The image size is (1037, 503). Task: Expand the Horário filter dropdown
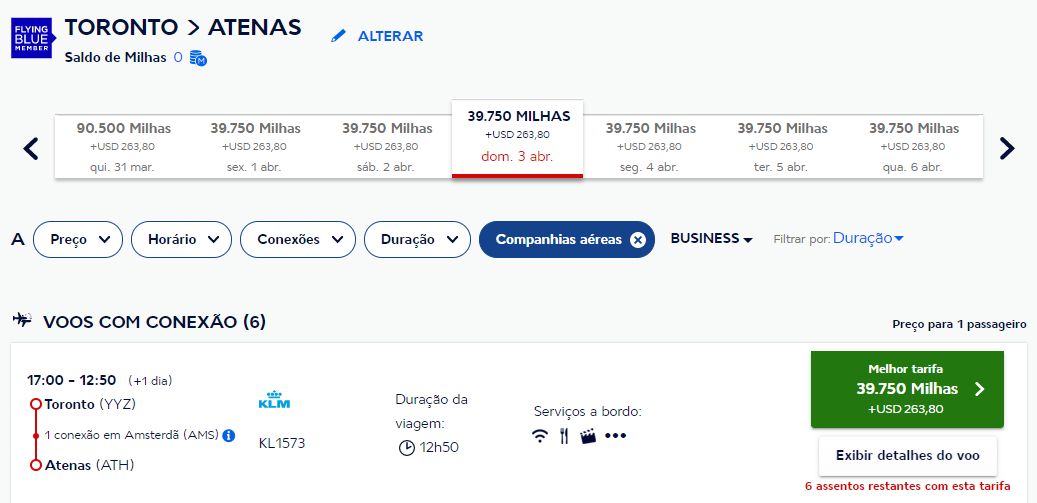point(181,239)
